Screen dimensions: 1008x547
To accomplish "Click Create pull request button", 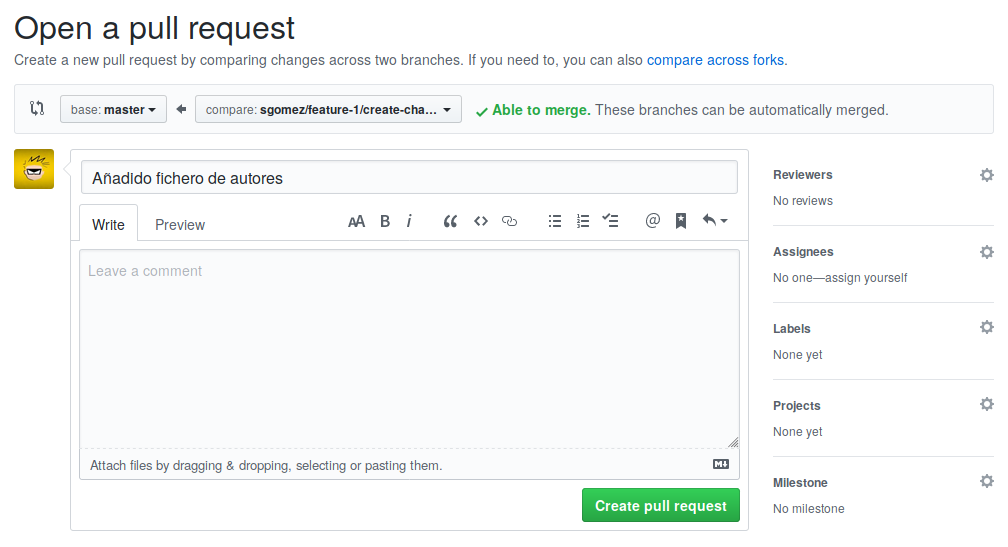I will (x=661, y=505).
